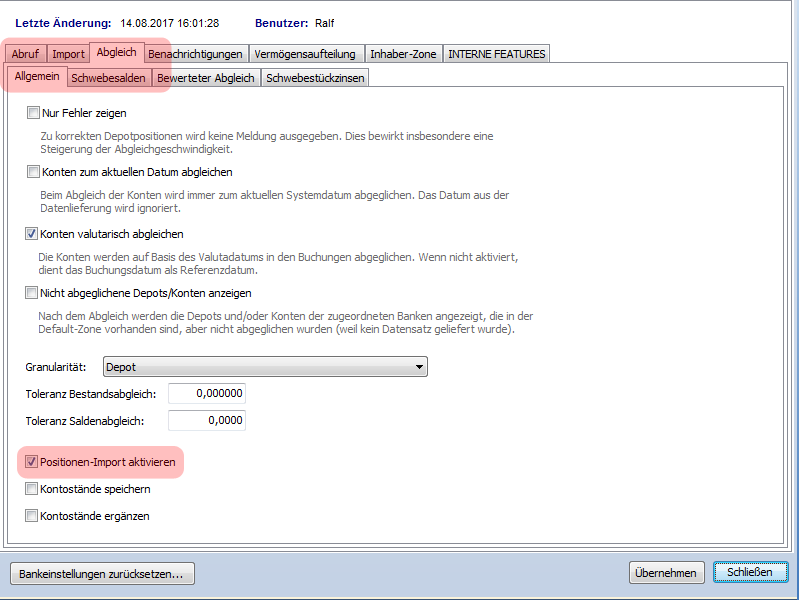The image size is (799, 600).
Task: Toggle 'Nicht abgeglichene Depots/Konten anzeigen'
Action: tap(34, 293)
